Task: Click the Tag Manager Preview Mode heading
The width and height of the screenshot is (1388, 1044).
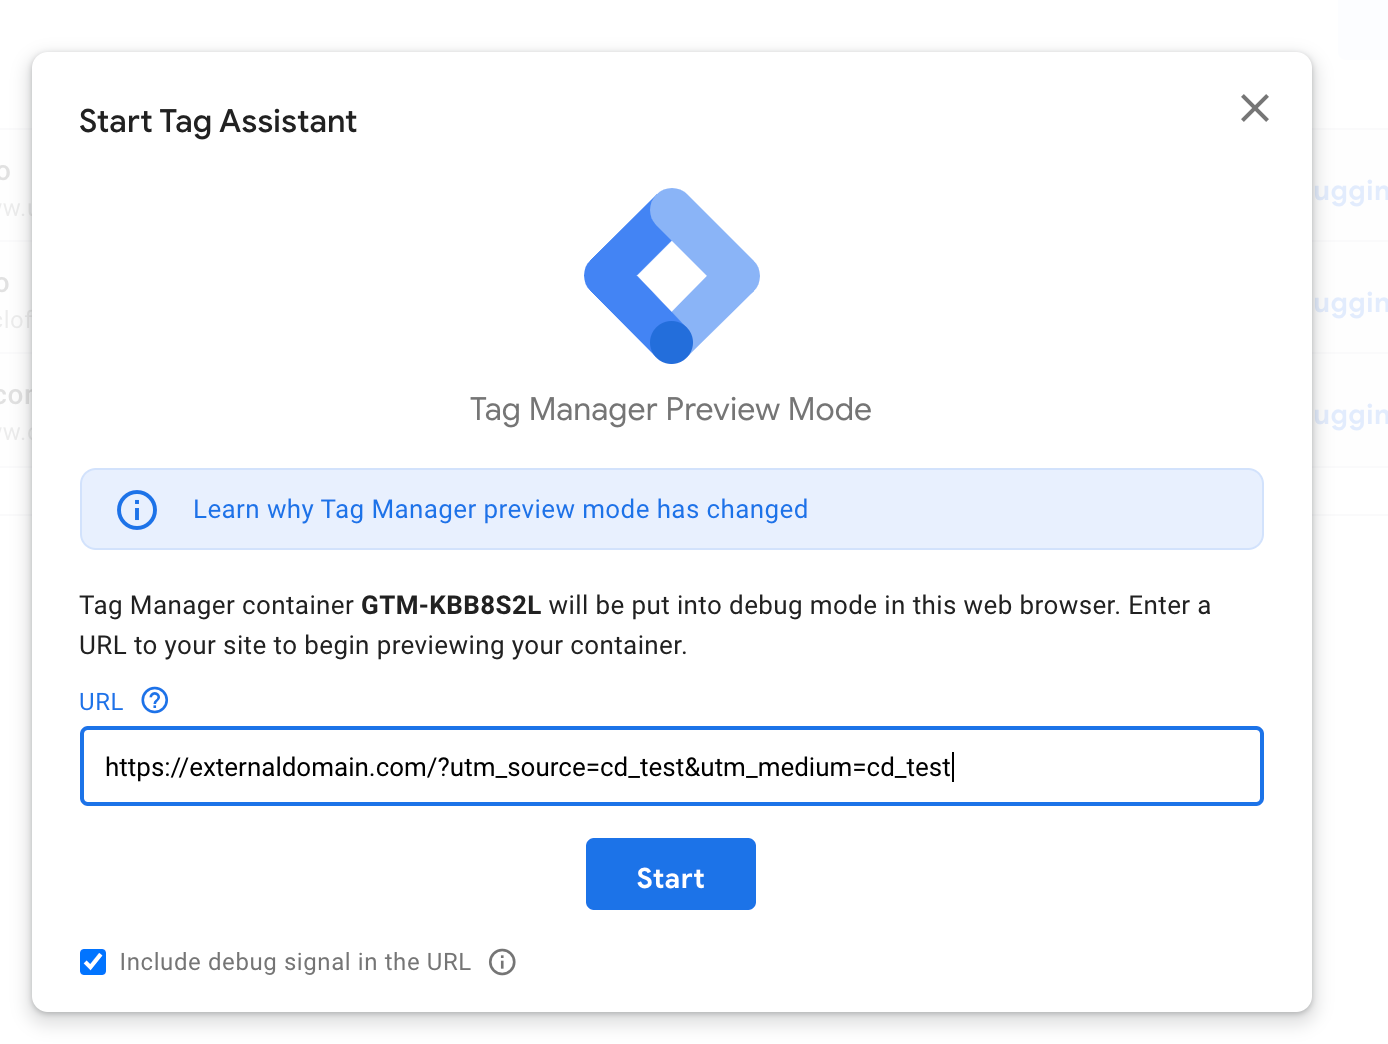Action: tap(671, 409)
